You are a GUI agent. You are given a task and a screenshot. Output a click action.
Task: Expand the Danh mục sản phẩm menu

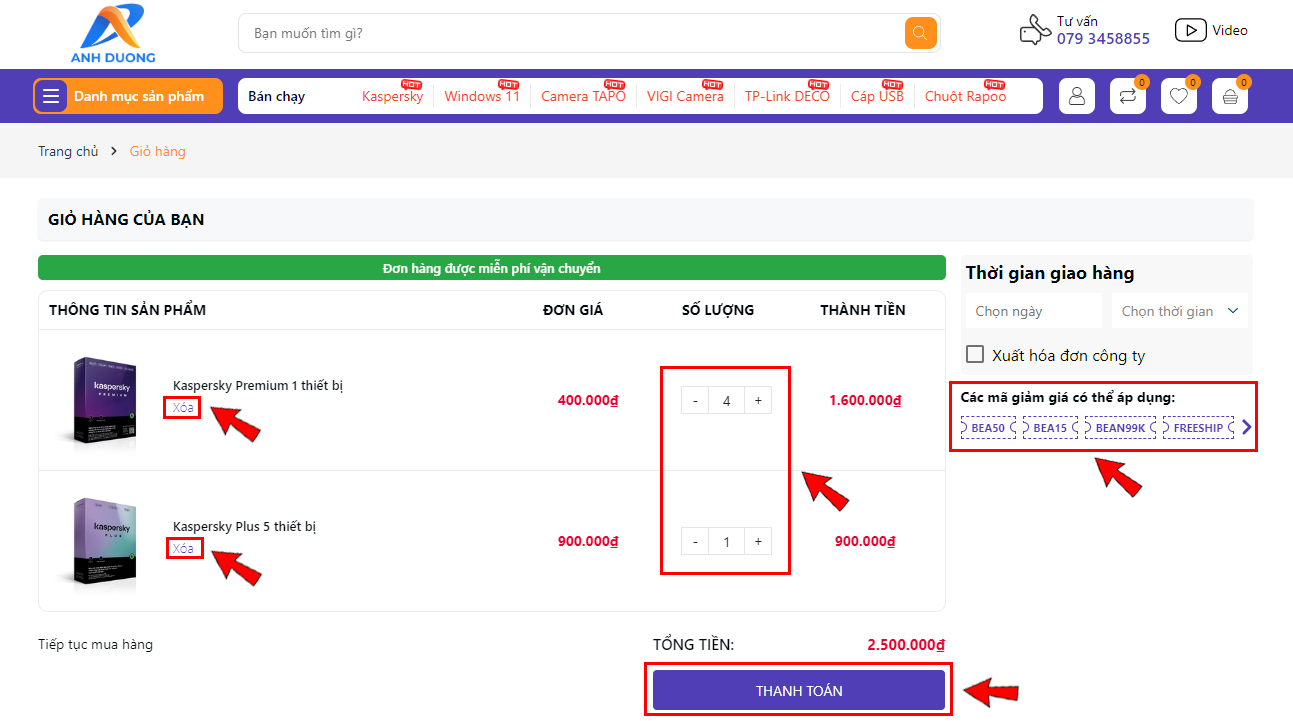pyautogui.click(x=128, y=96)
